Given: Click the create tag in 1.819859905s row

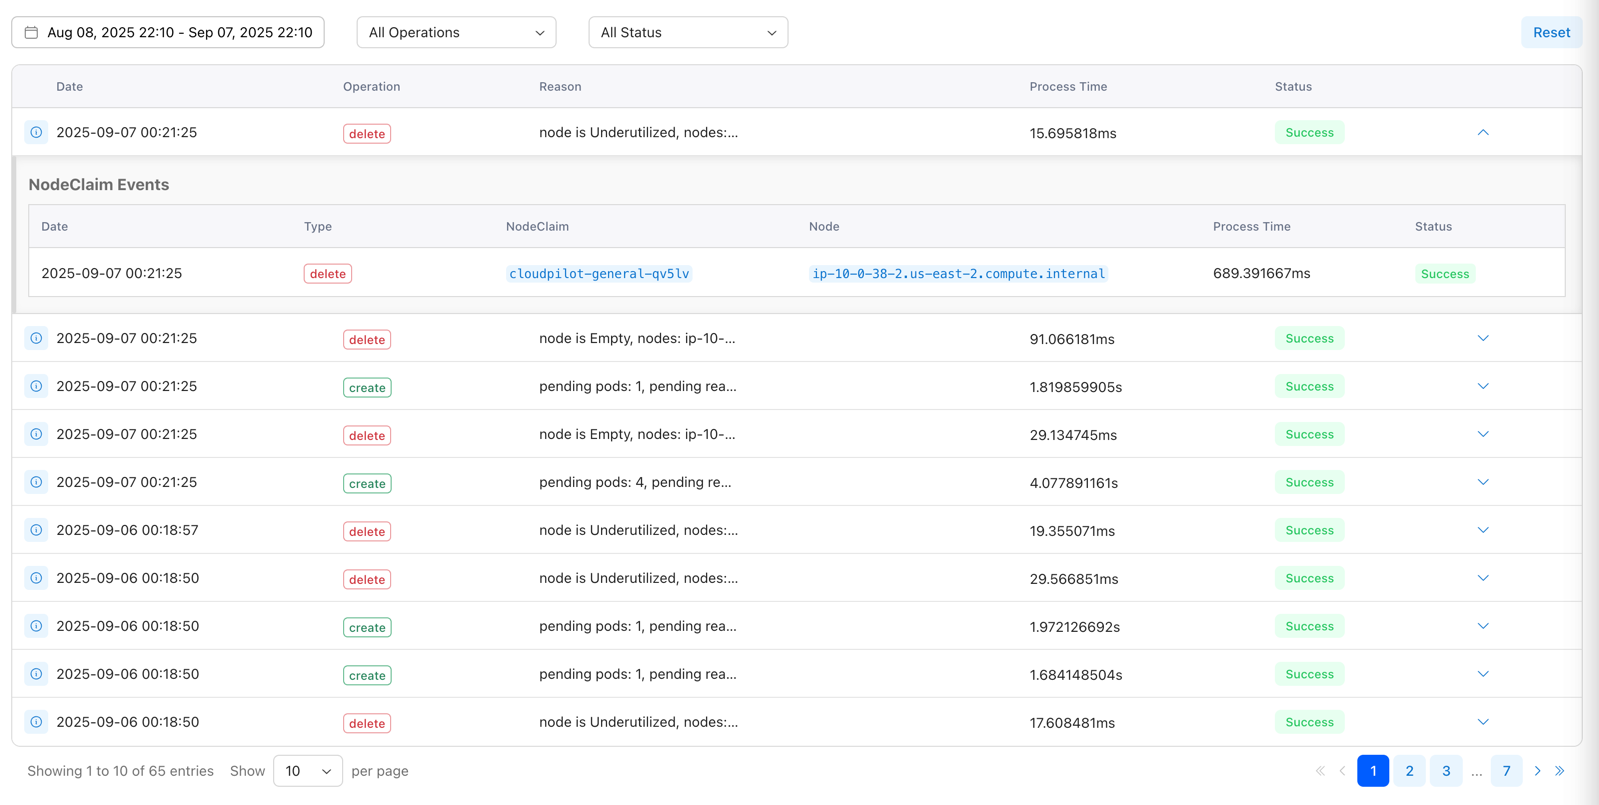Looking at the screenshot, I should click(x=367, y=387).
